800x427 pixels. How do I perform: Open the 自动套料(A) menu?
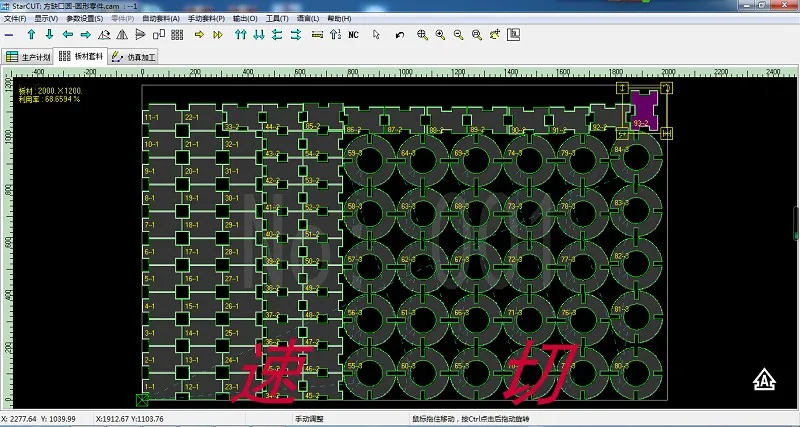(161, 18)
